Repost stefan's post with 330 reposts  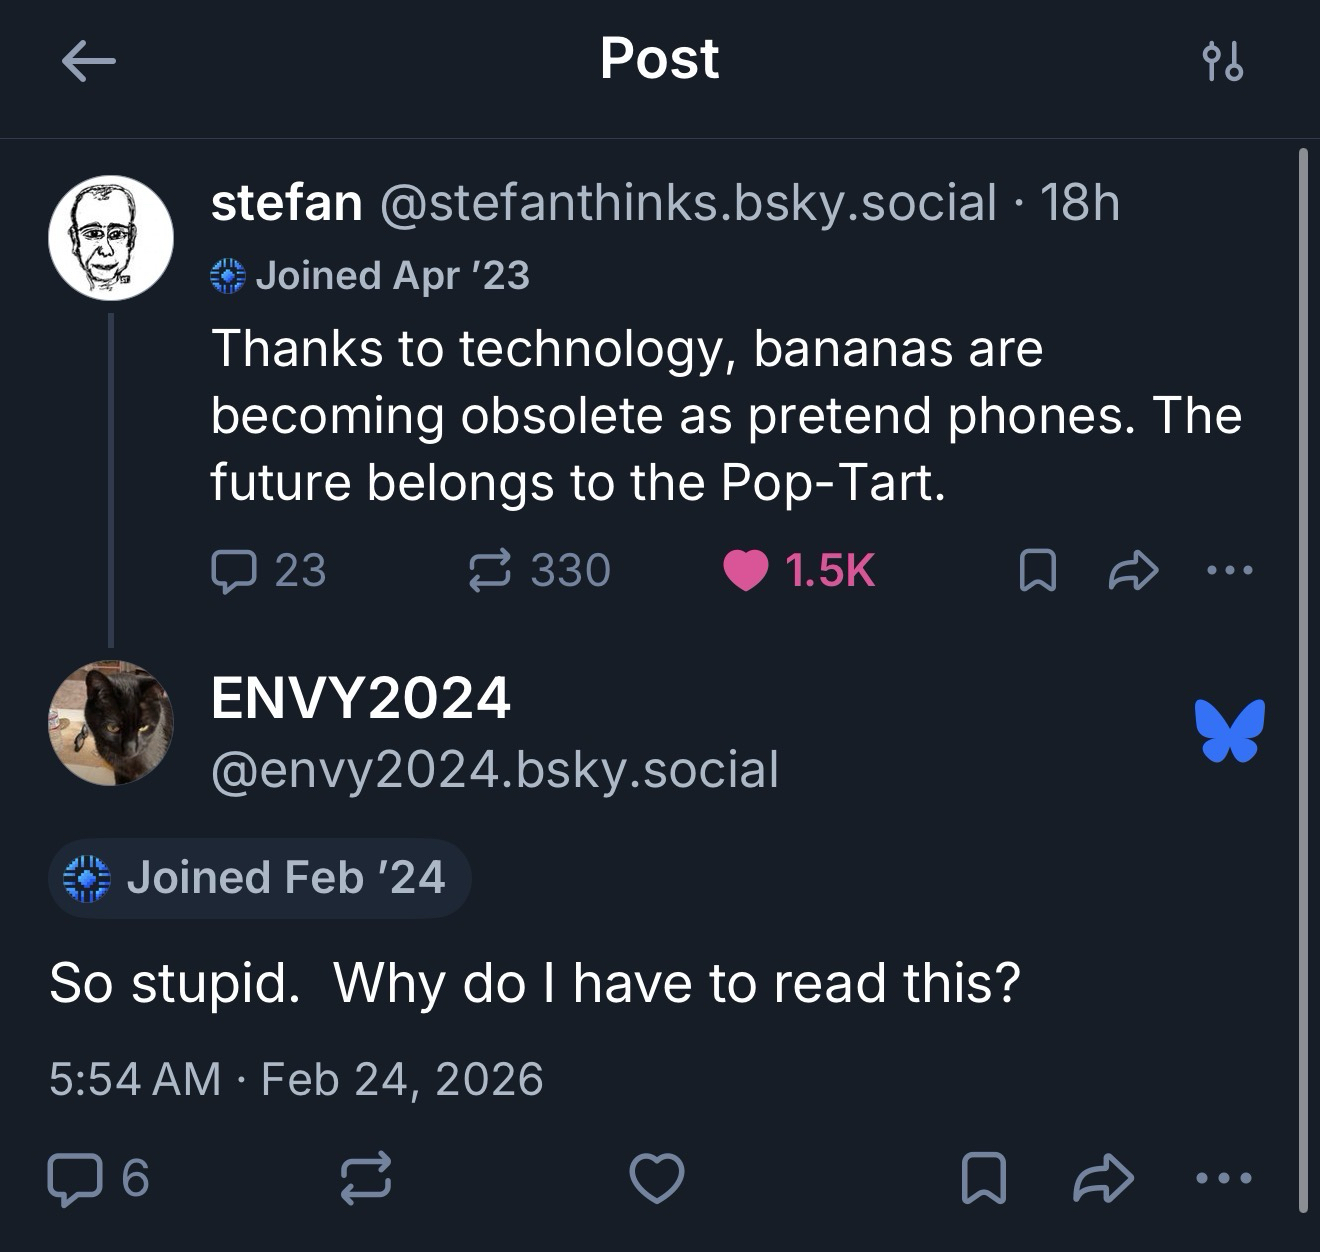coord(490,571)
